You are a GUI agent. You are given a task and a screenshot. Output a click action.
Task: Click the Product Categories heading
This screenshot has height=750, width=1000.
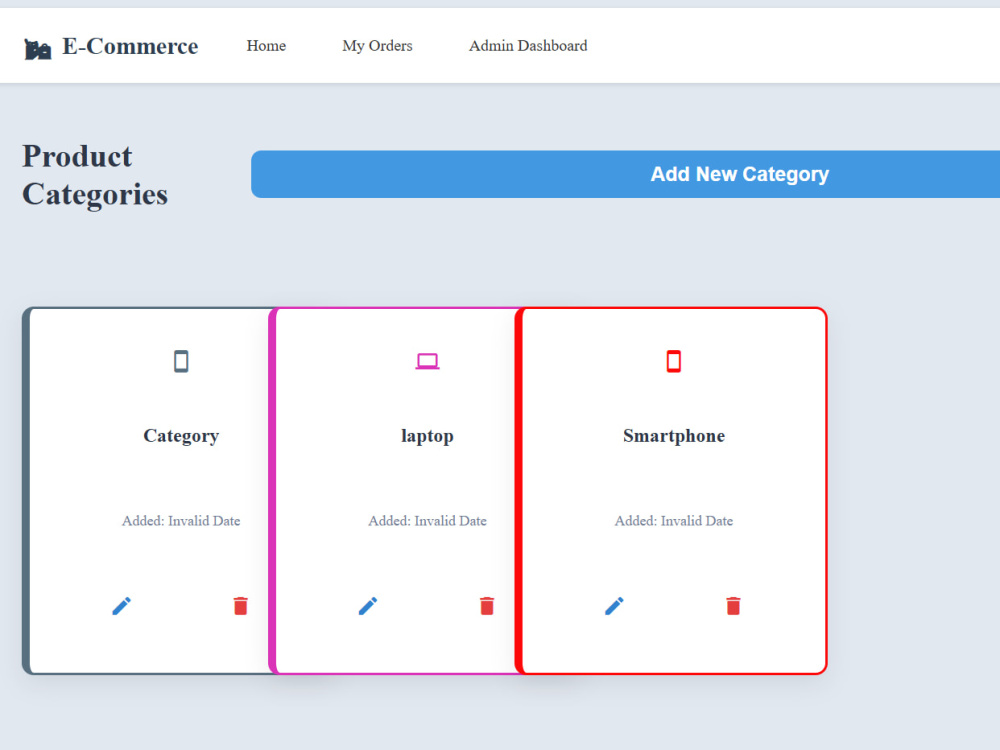tap(95, 175)
